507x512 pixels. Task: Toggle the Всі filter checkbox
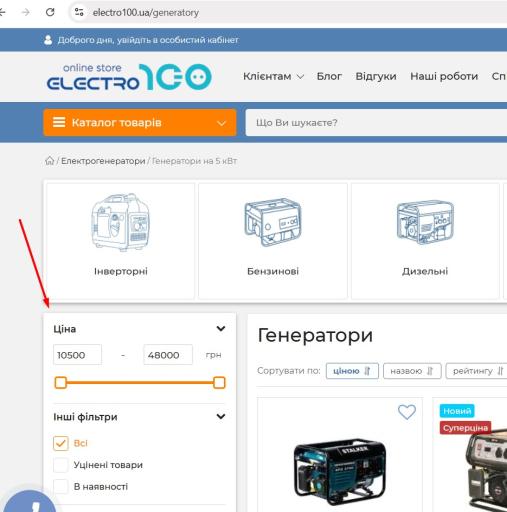pyautogui.click(x=61, y=443)
